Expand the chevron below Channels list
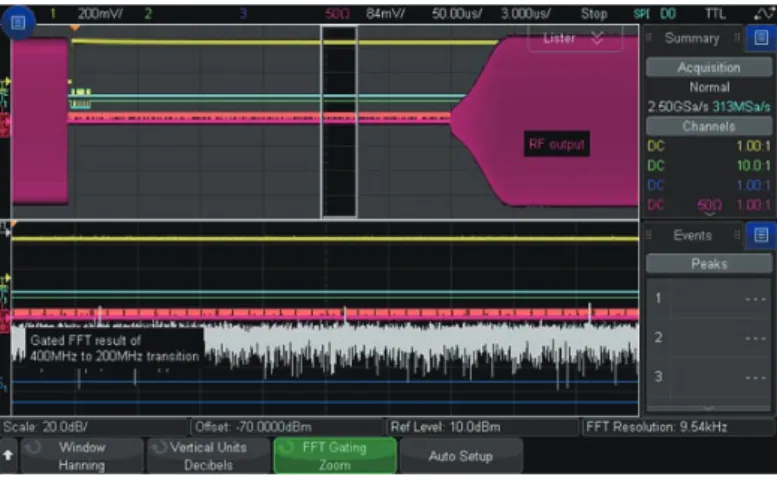 [709, 214]
